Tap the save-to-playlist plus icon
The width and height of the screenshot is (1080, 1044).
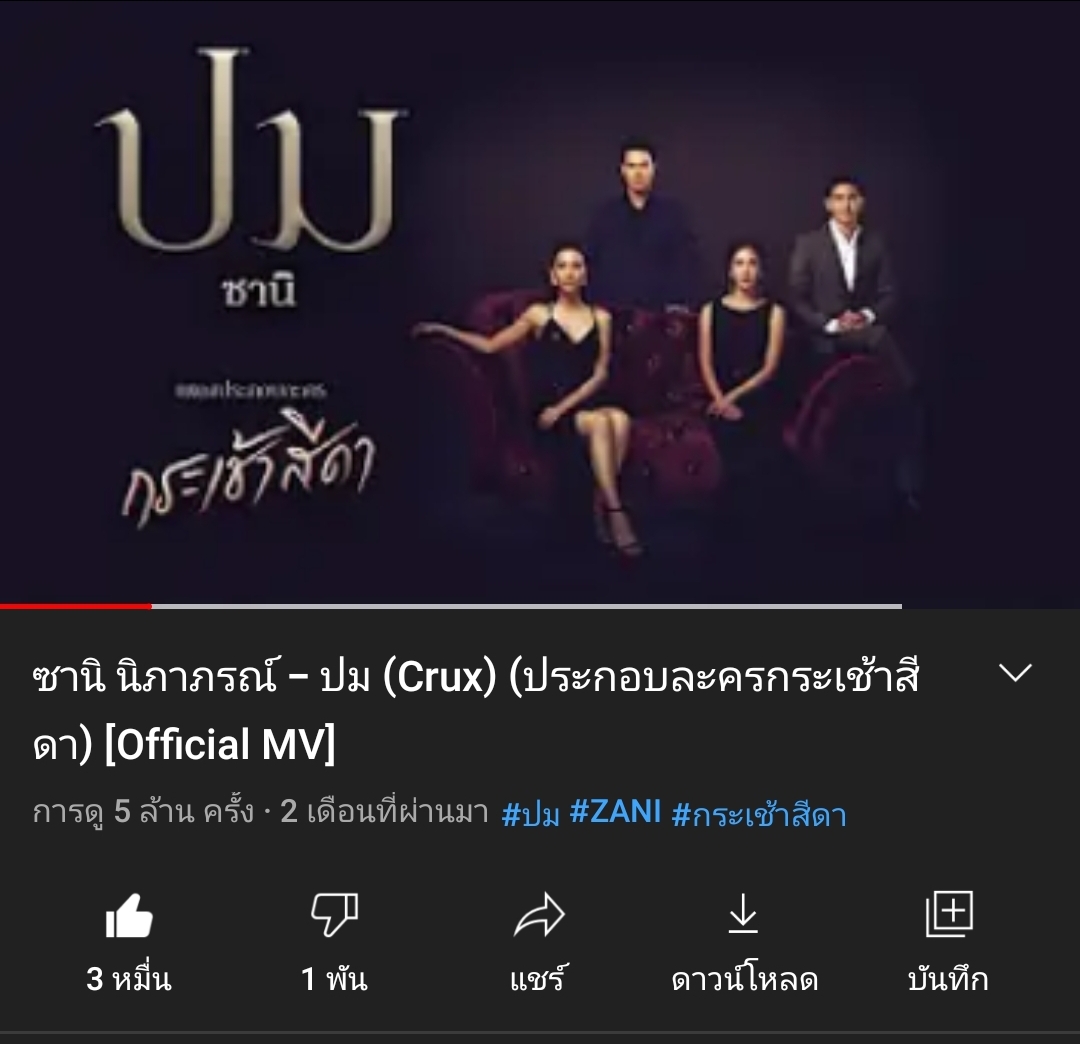(x=948, y=914)
